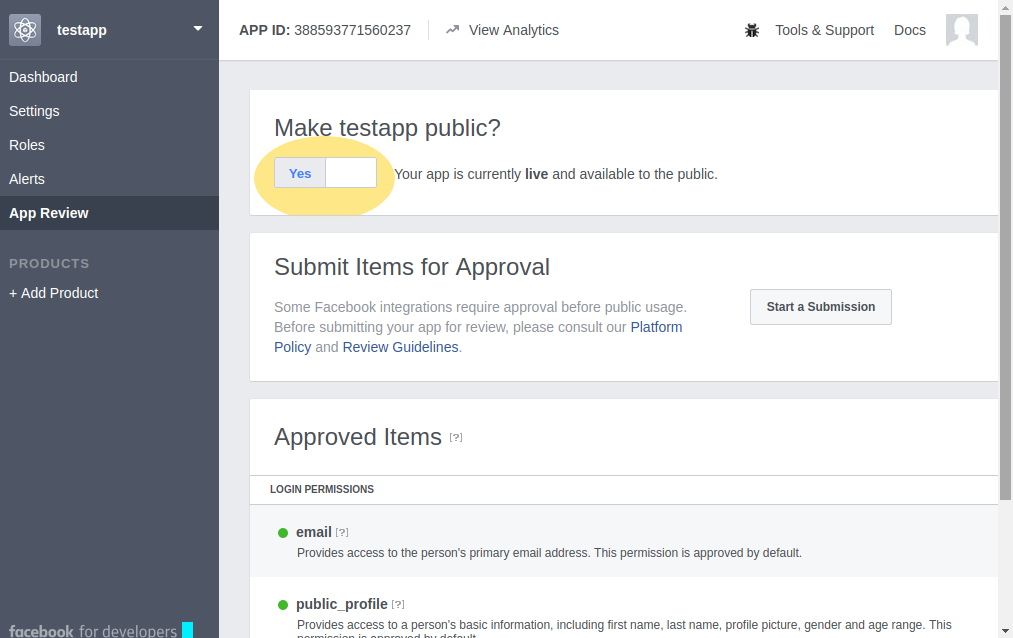
Task: Open the Review Guidelines link
Action: click(400, 347)
